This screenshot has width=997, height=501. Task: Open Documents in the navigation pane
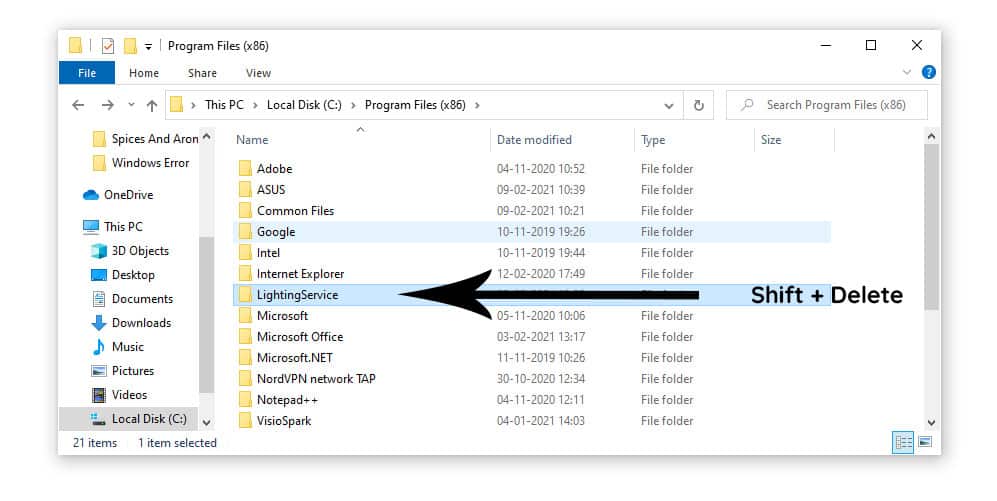pos(132,299)
